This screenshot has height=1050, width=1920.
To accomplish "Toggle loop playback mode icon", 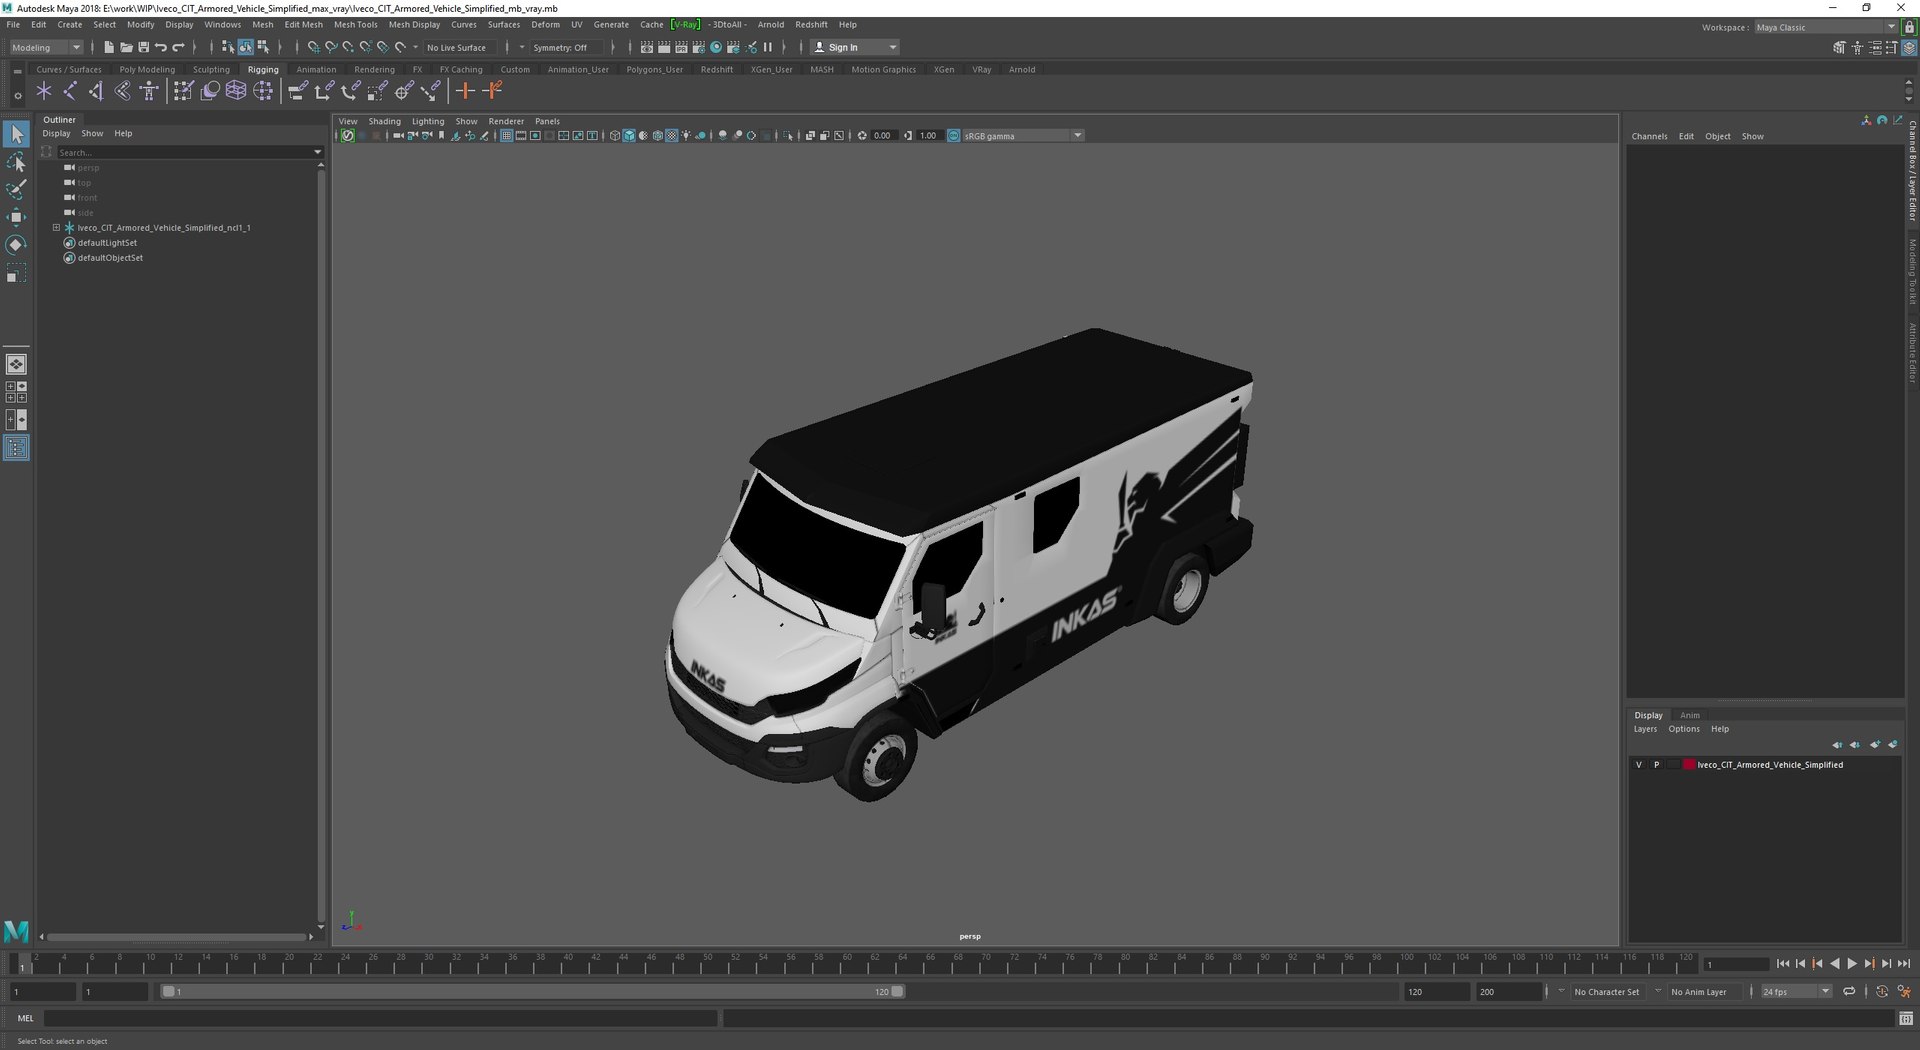I will coord(1849,992).
